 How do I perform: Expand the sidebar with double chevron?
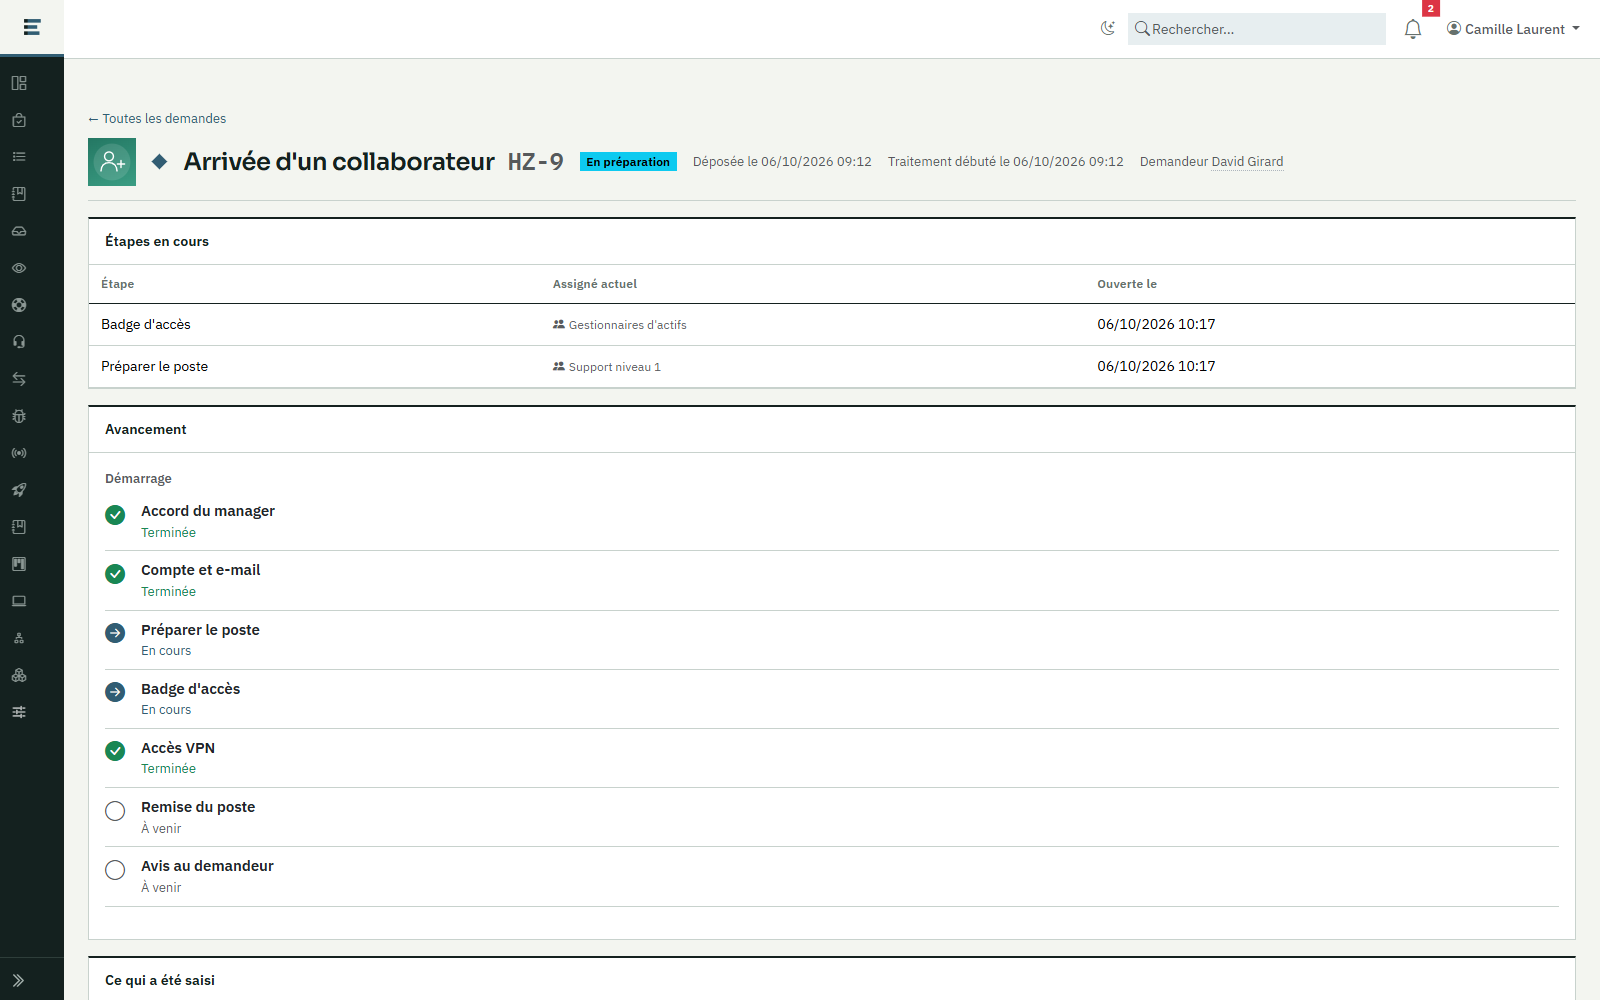(18, 980)
